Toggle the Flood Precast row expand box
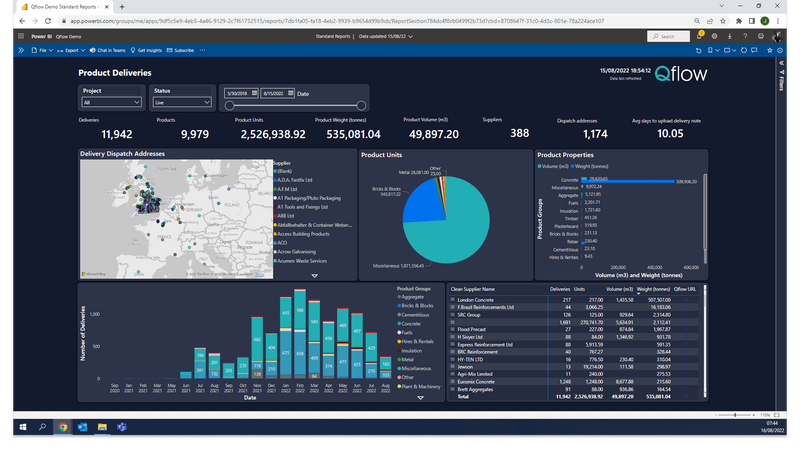Image resolution: width=800 pixels, height=450 pixels. click(x=453, y=330)
